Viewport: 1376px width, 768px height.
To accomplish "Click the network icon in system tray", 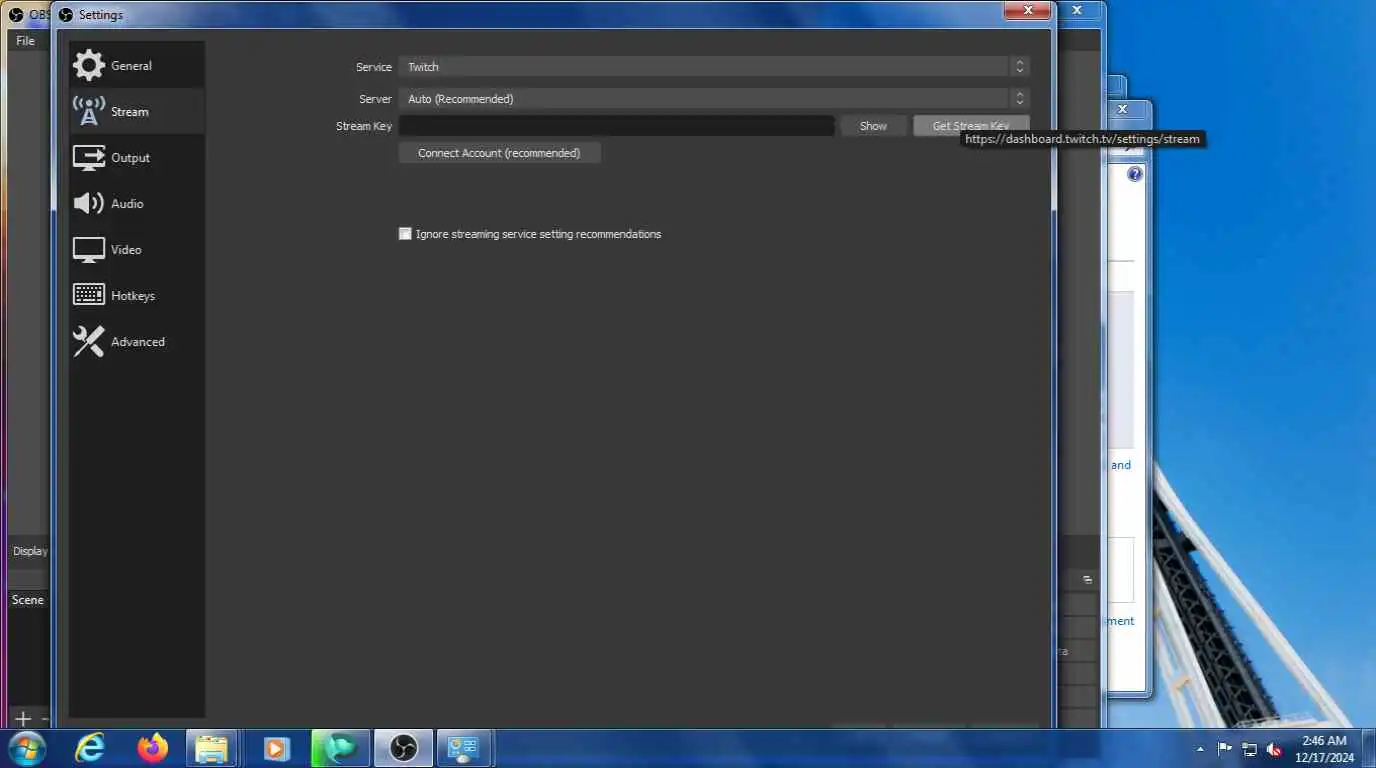I will click(x=1249, y=749).
